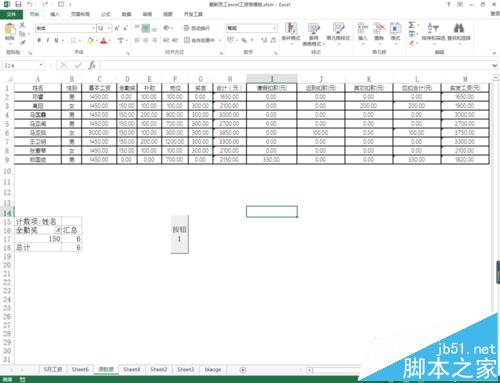Screen dimensions: 500x383
Task: Collapse the ribbon using the arrow
Action: (x=494, y=53)
